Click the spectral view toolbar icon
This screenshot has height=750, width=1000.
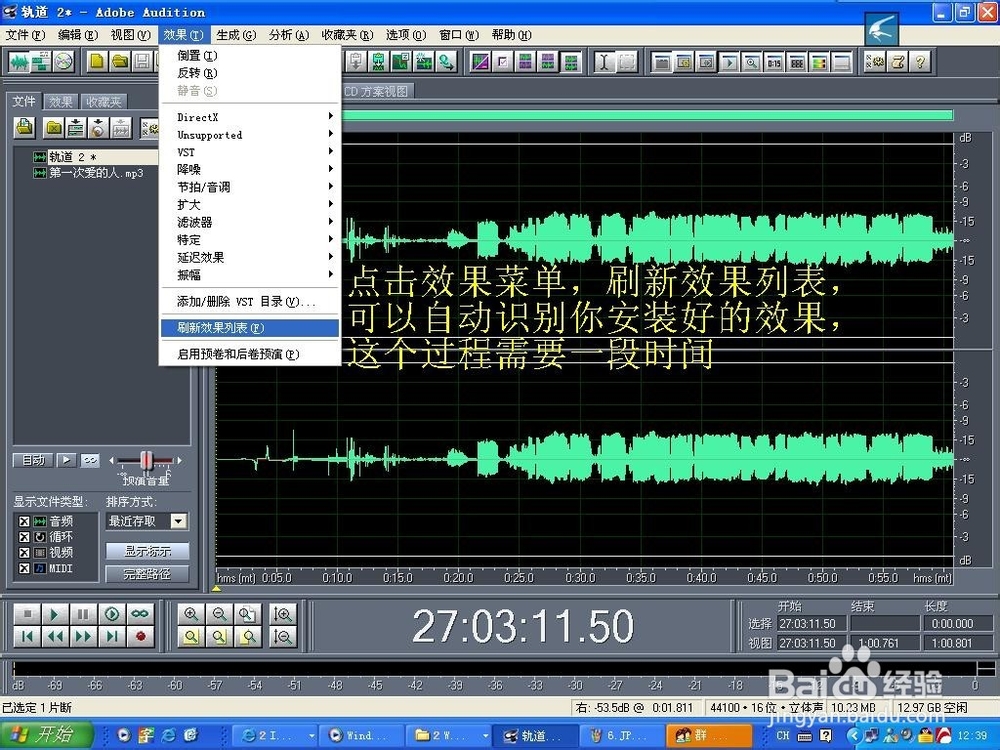click(480, 62)
